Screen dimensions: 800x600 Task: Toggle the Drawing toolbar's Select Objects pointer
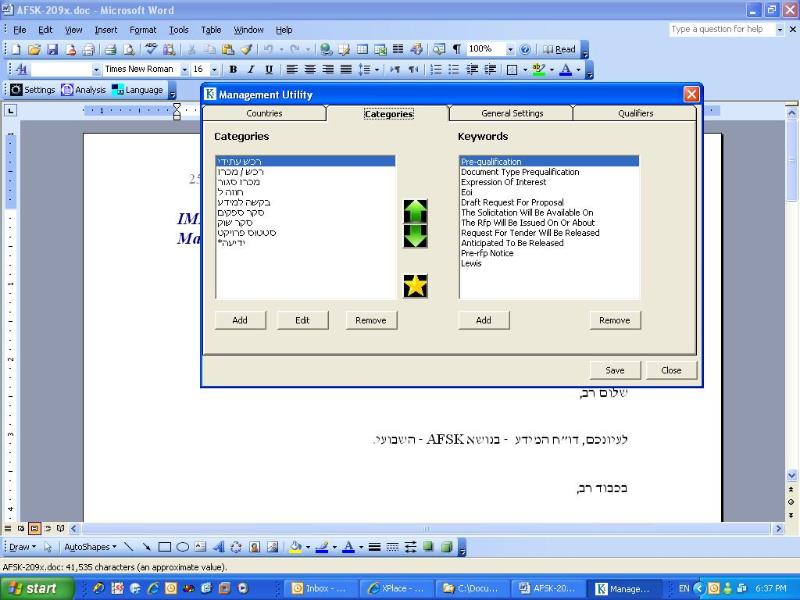click(x=48, y=547)
